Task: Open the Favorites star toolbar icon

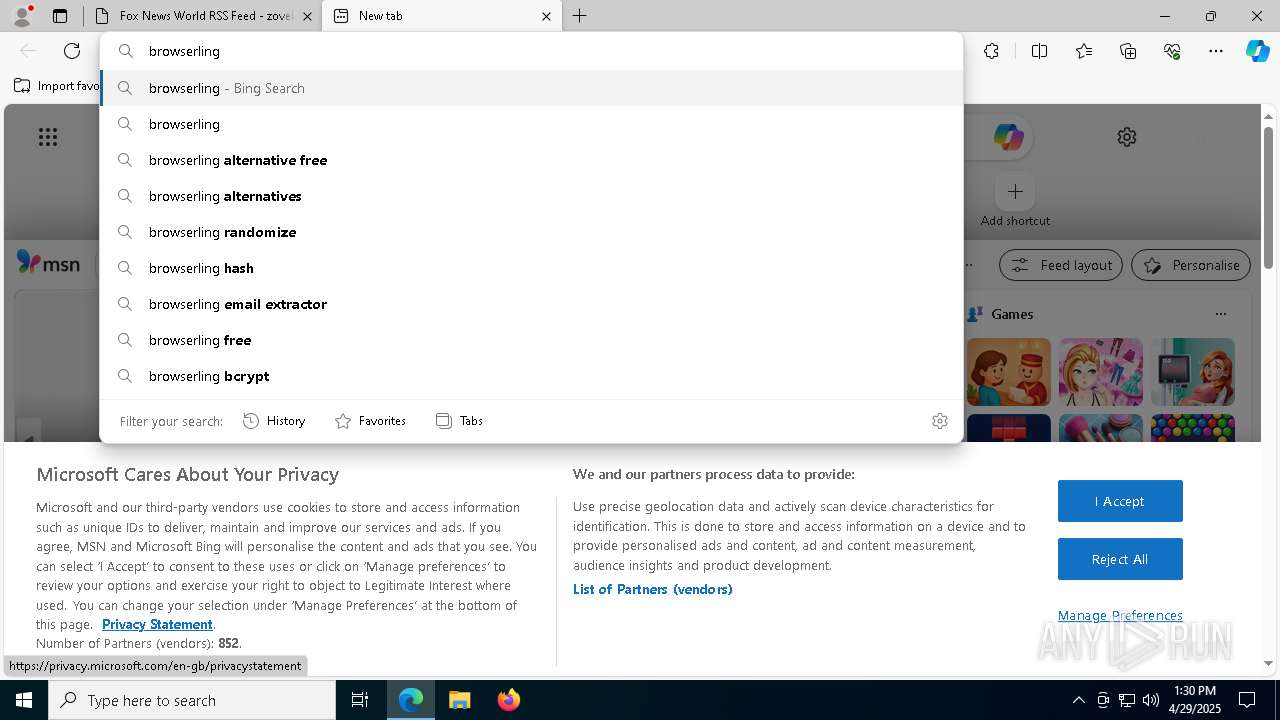Action: pyautogui.click(x=1084, y=51)
